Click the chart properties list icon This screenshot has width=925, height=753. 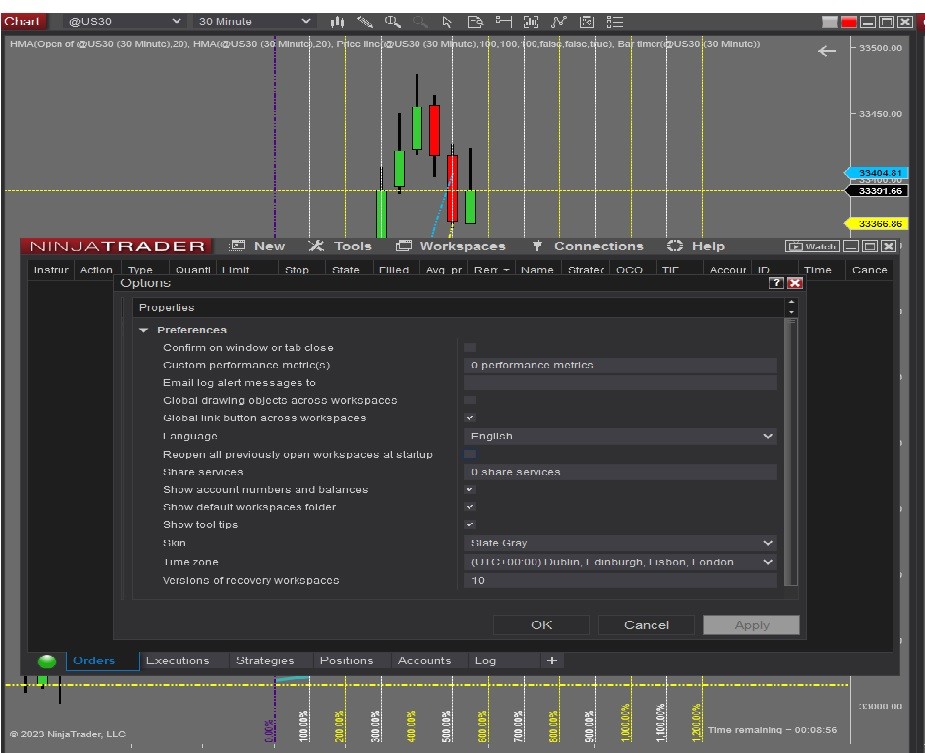tap(615, 21)
